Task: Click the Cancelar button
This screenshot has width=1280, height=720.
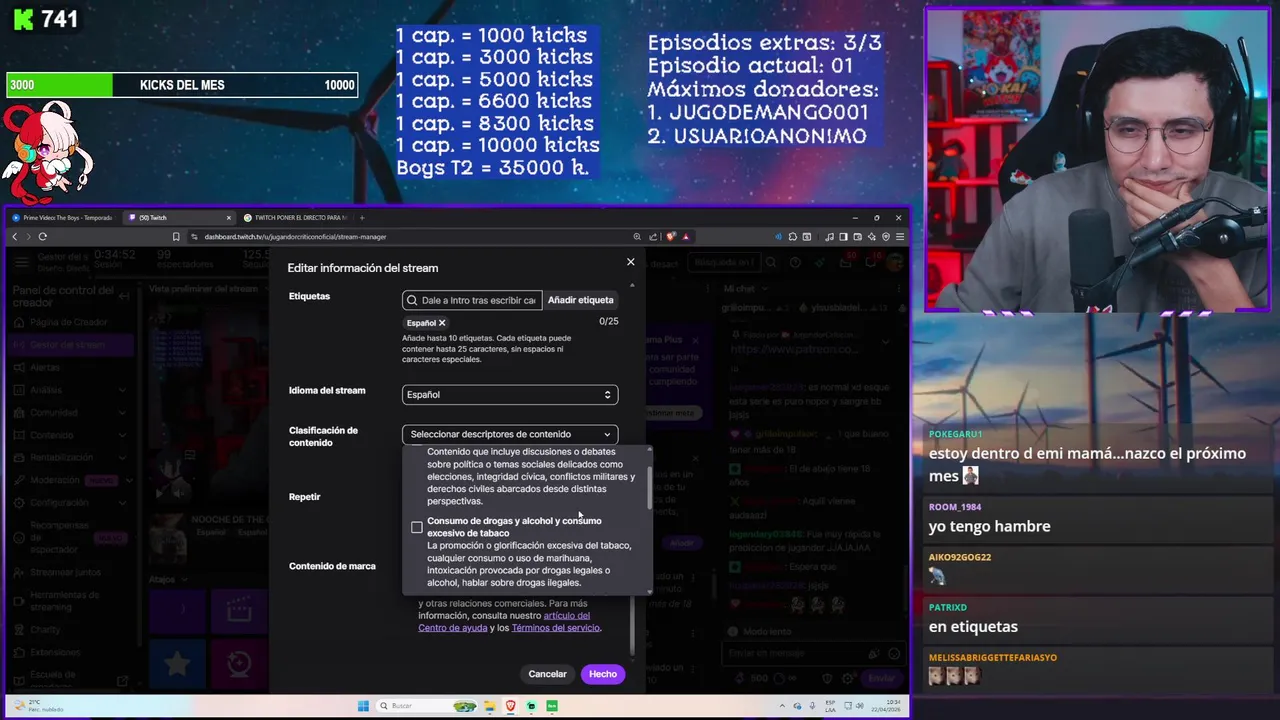Action: [x=547, y=674]
